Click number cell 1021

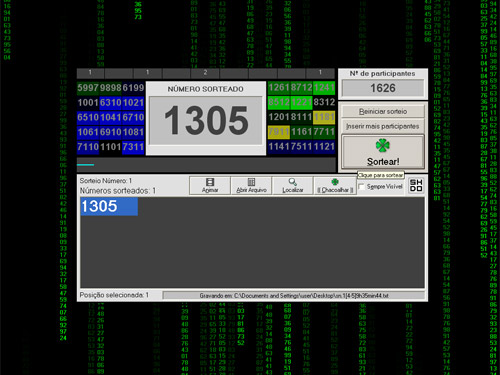click(133, 103)
